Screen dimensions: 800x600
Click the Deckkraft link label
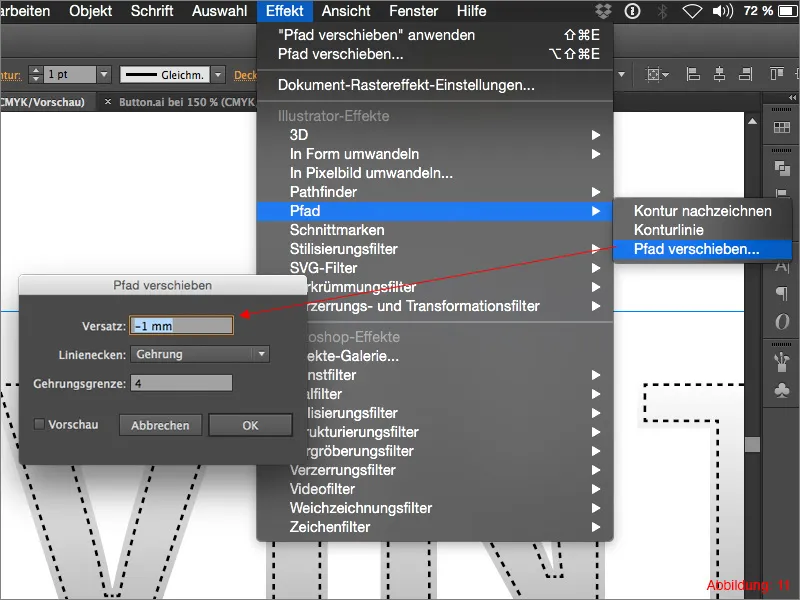tap(245, 75)
